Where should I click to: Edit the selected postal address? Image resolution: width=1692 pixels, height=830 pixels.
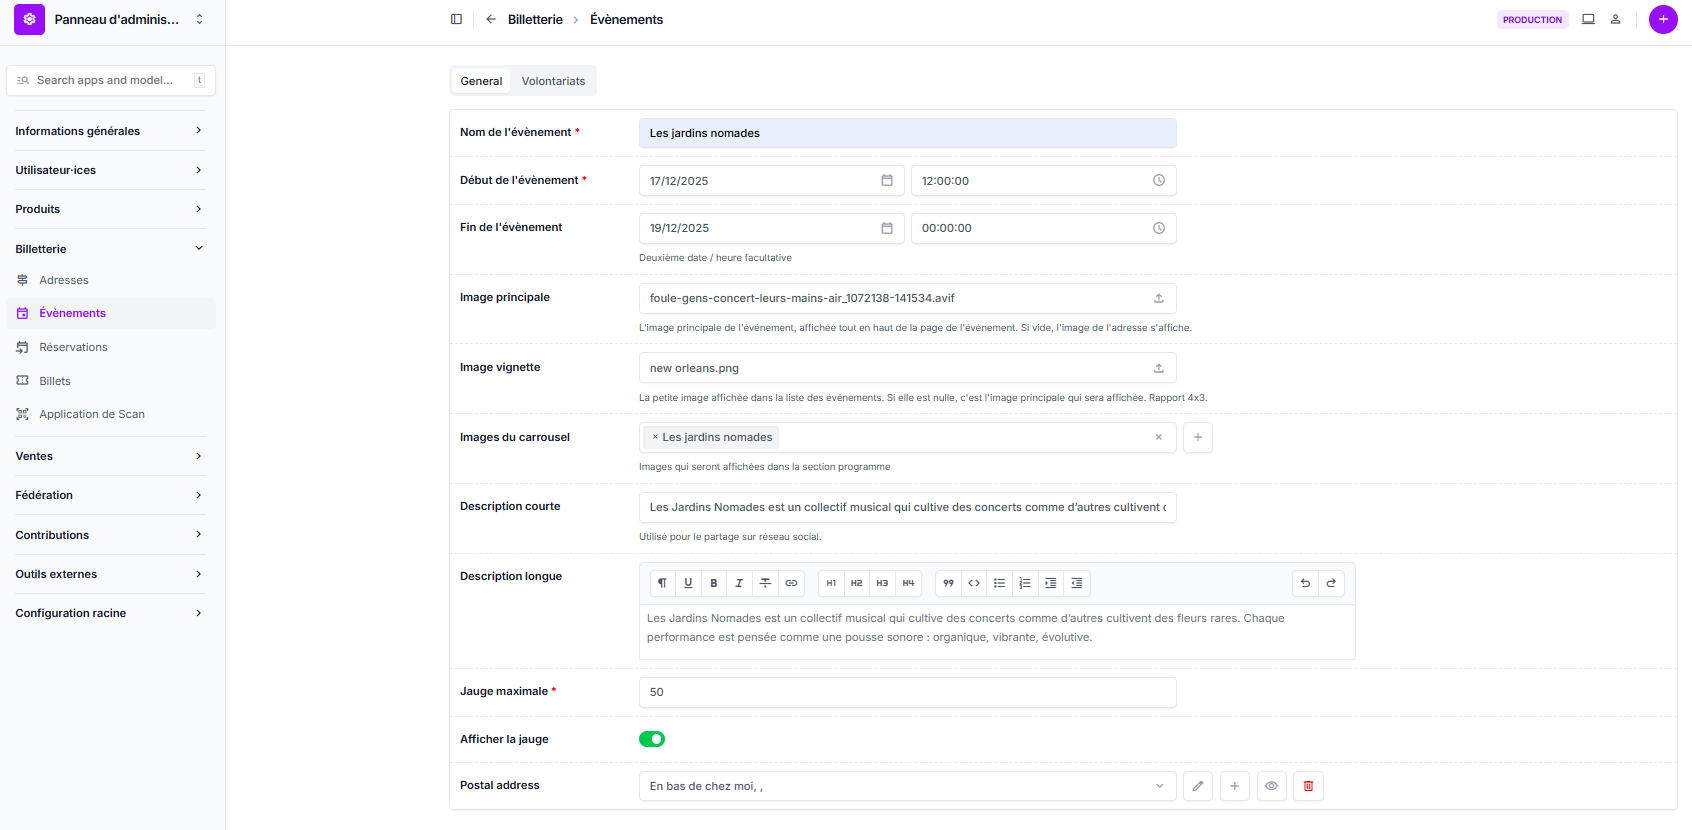[x=1197, y=786]
